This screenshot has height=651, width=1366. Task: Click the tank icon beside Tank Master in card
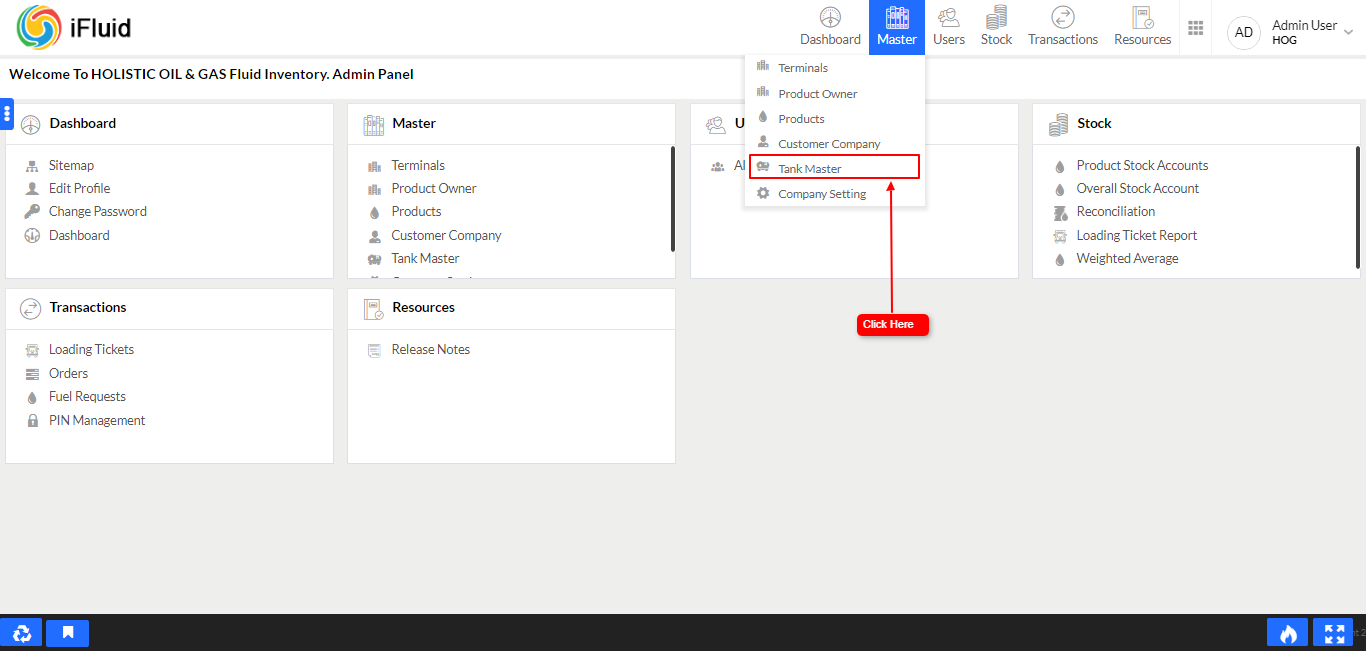click(375, 259)
